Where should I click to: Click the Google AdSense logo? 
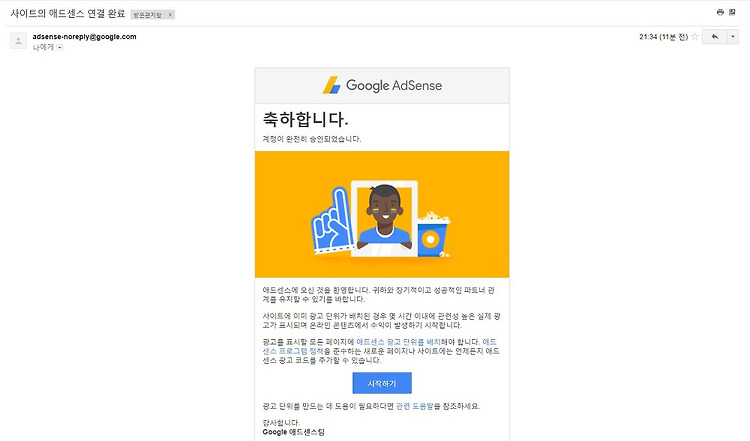[382, 86]
